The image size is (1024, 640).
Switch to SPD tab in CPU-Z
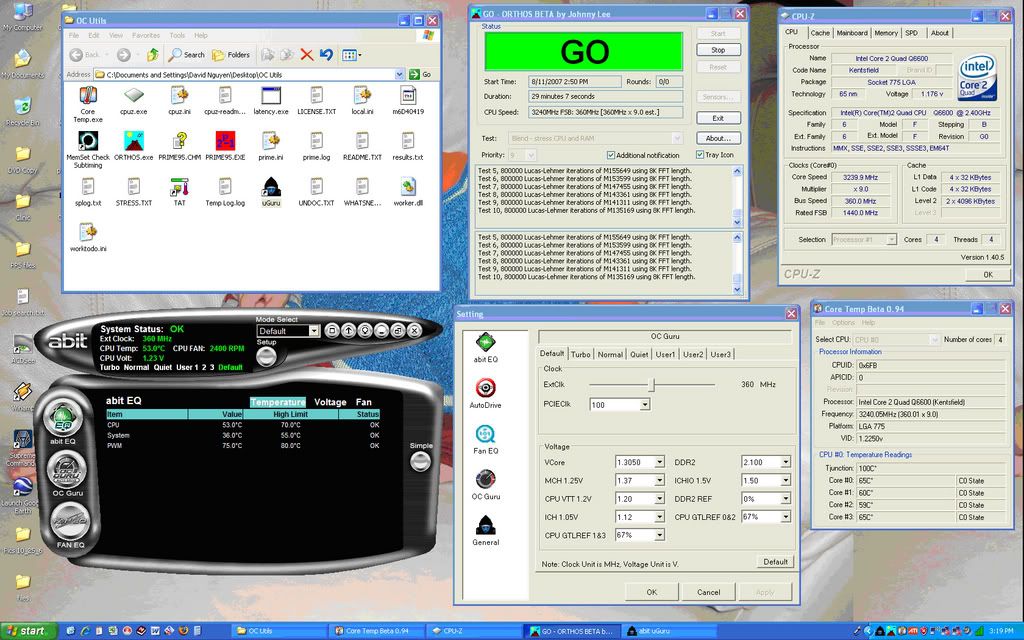(912, 33)
